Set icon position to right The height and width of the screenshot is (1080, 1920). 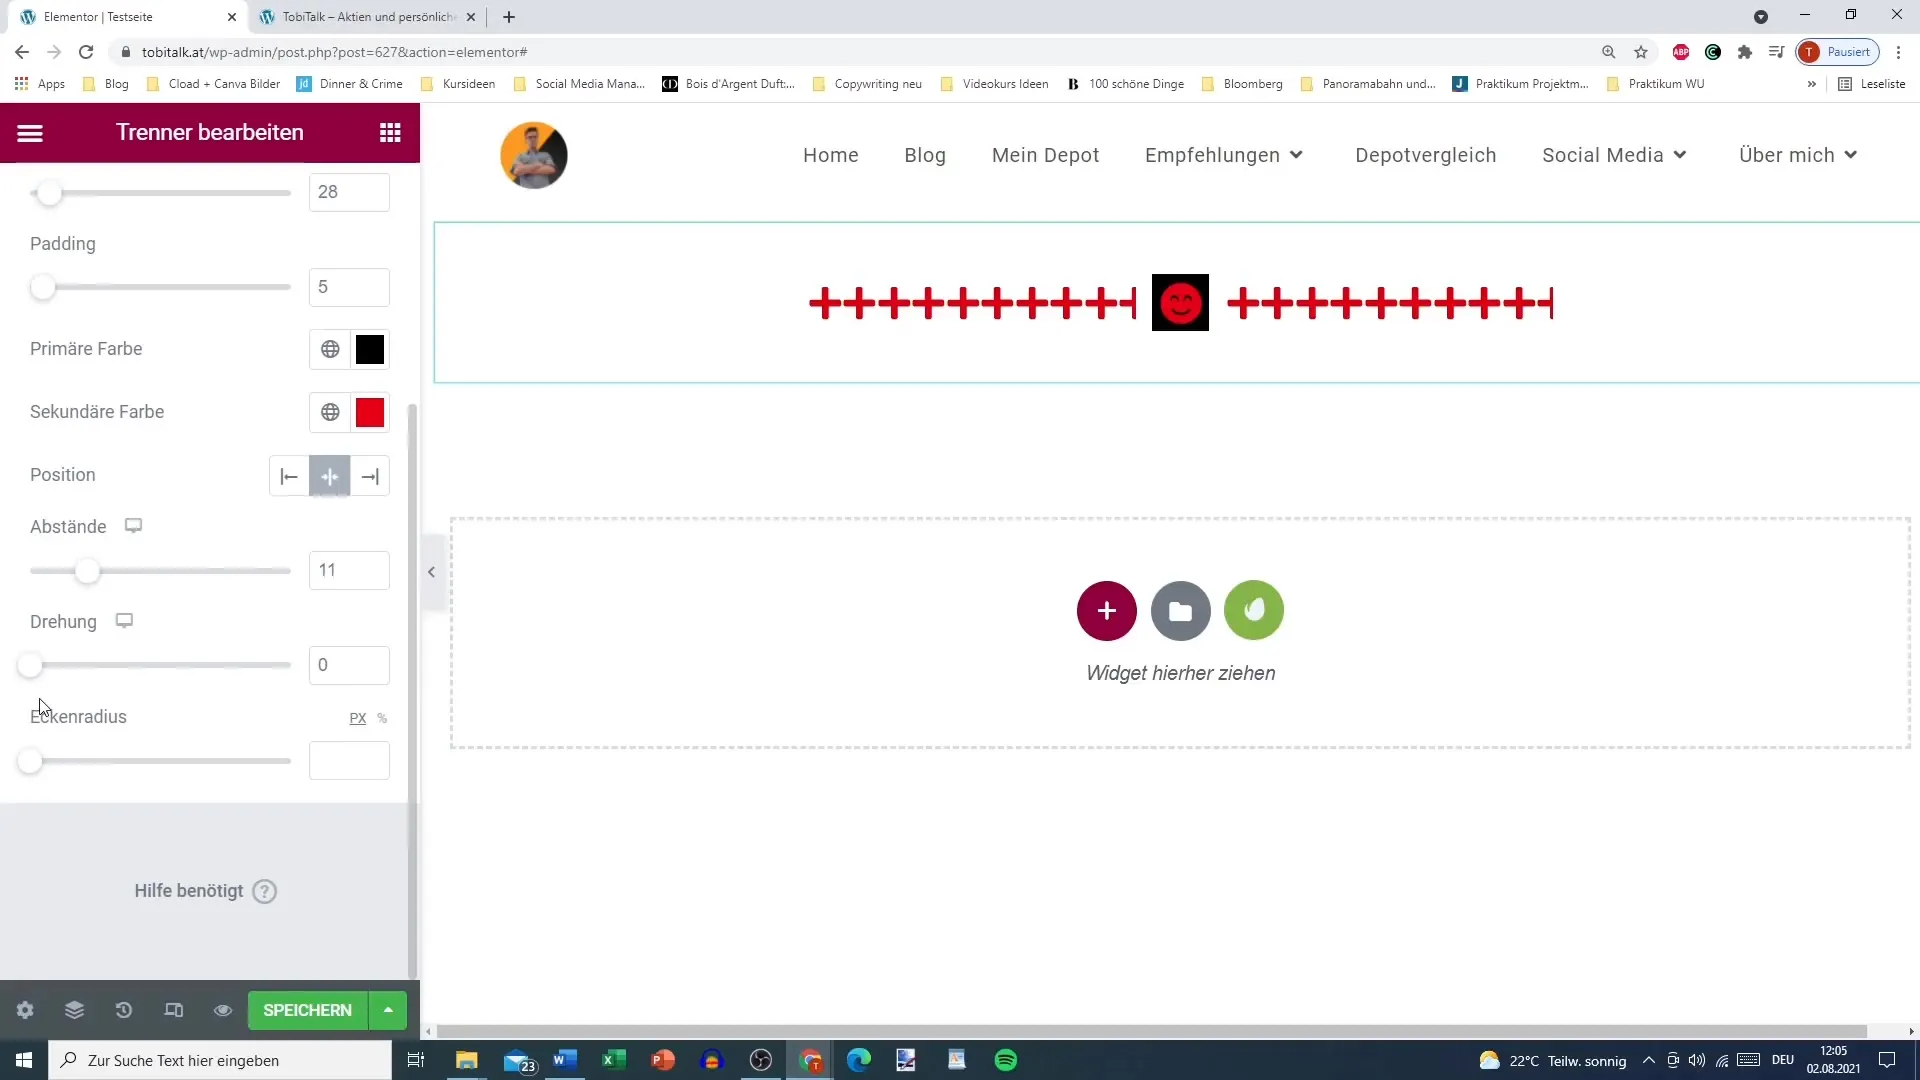point(370,476)
